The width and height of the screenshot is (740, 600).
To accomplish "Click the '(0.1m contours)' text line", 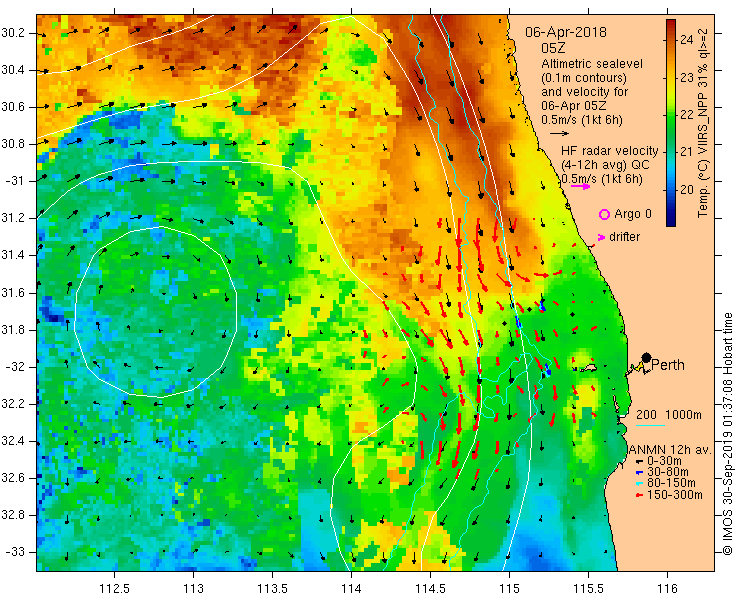I will [584, 77].
